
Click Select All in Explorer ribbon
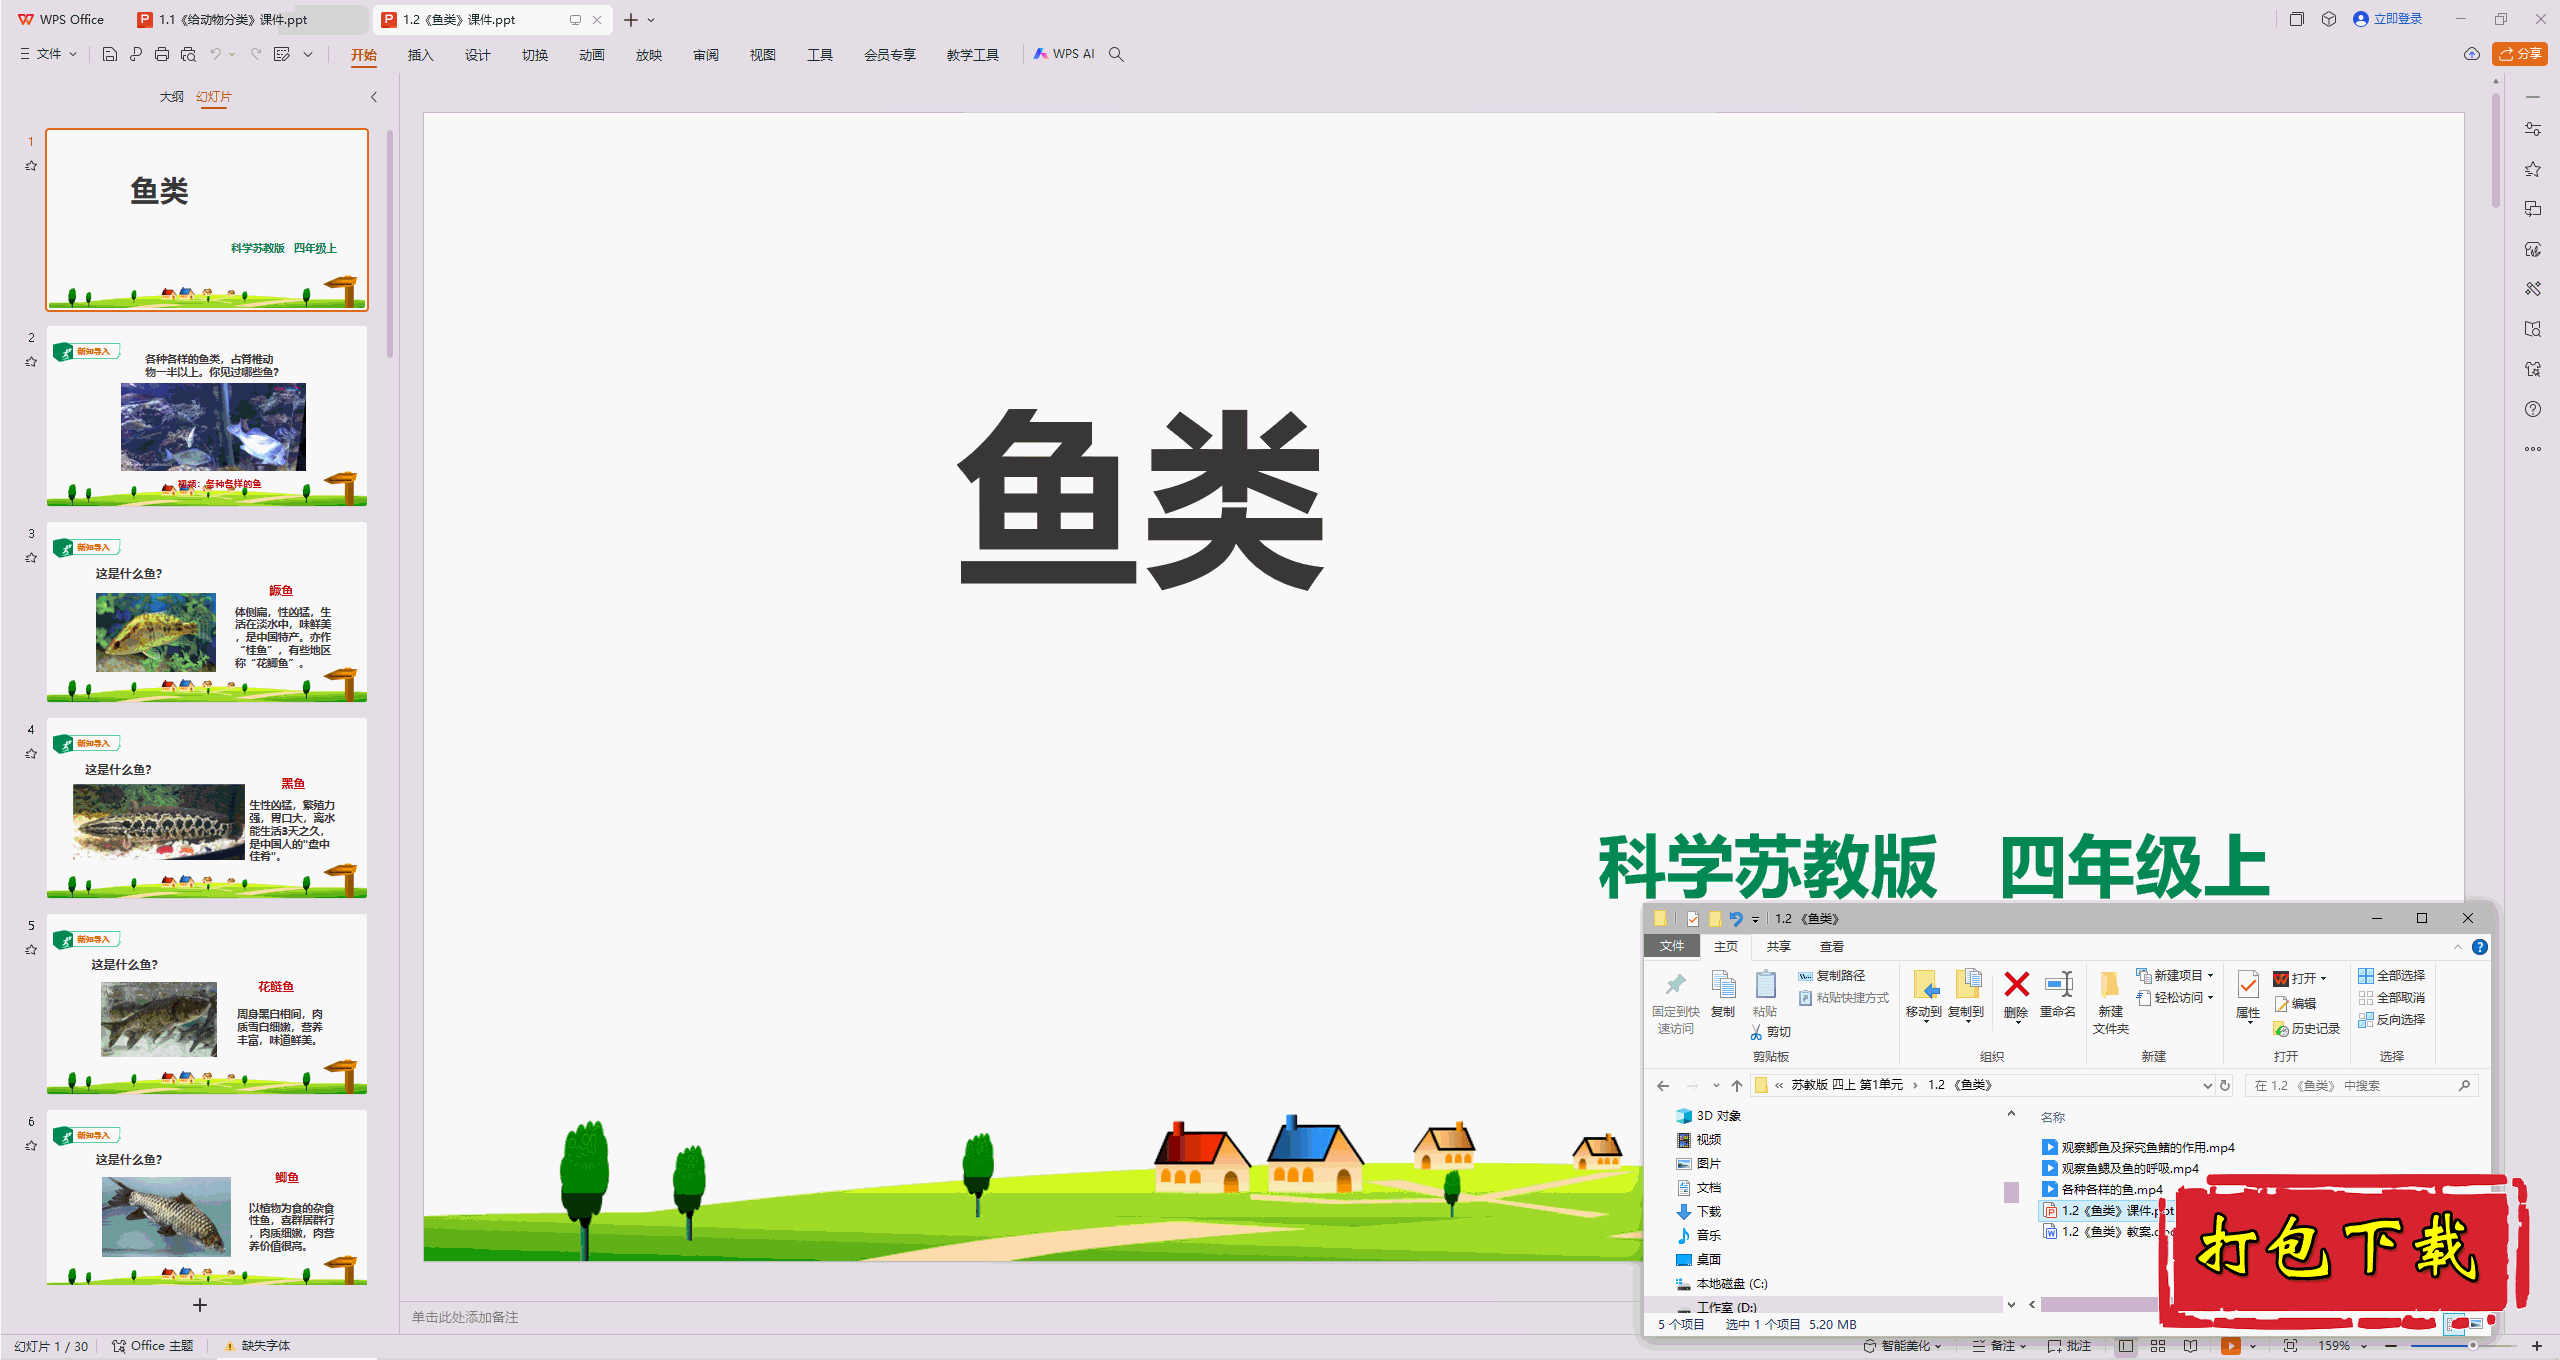[2391, 975]
